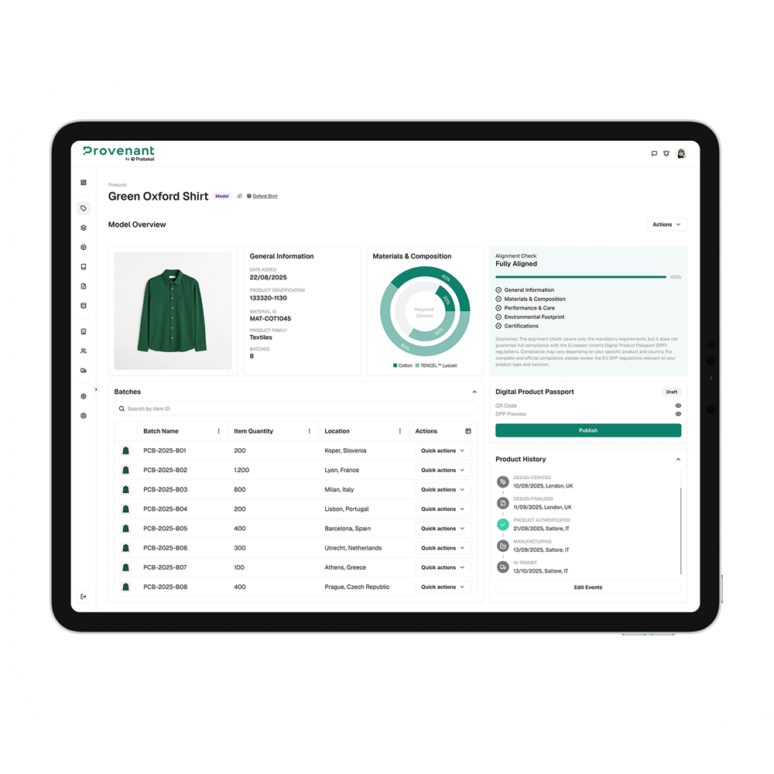Click the user profile avatar
Image resolution: width=774 pixels, height=774 pixels.
(681, 154)
